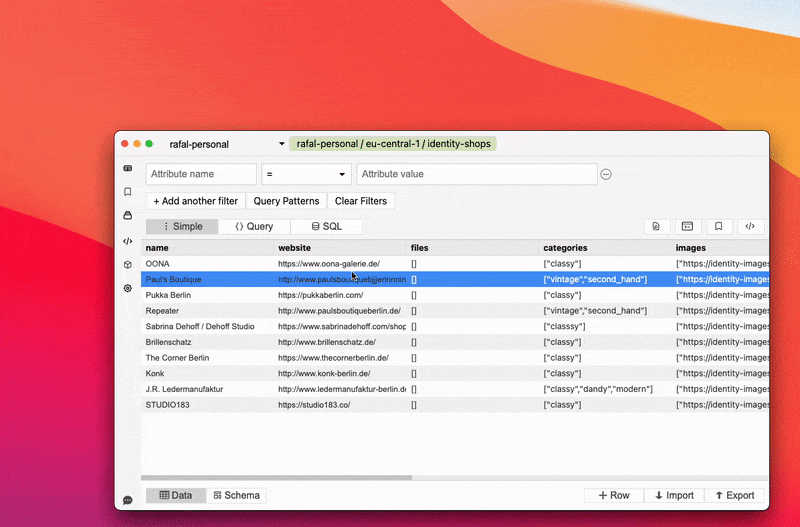This screenshot has width=800, height=527.
Task: Open the settings gear in the left sidebar
Action: (128, 288)
